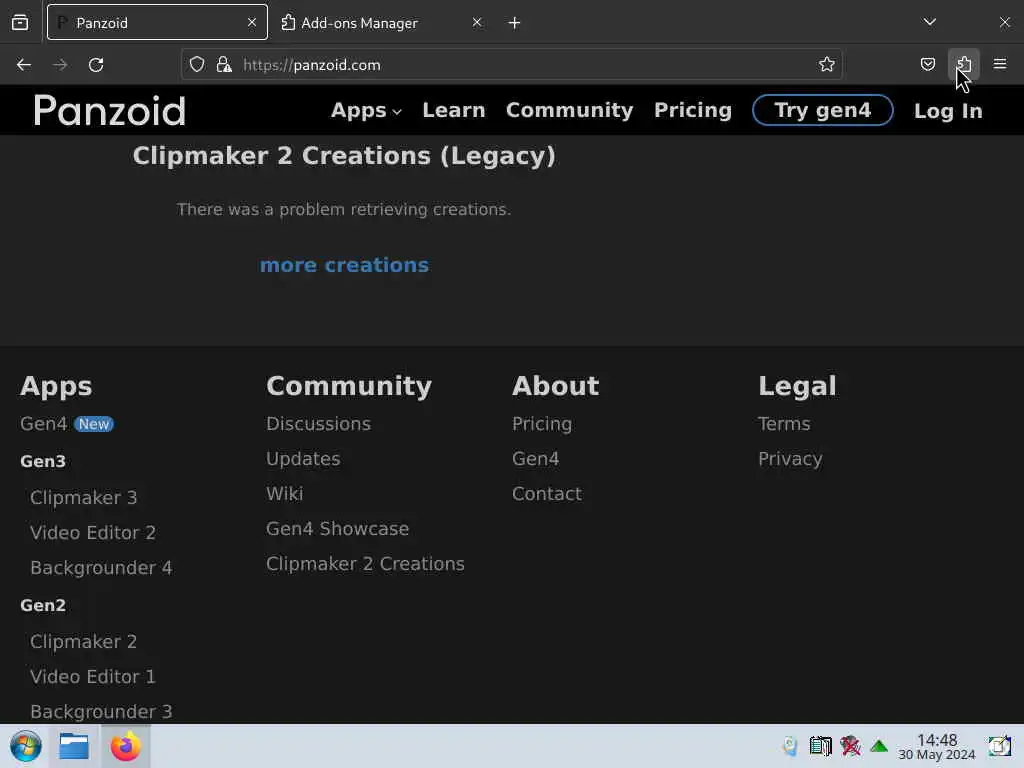Save page to Pocket

(927, 64)
